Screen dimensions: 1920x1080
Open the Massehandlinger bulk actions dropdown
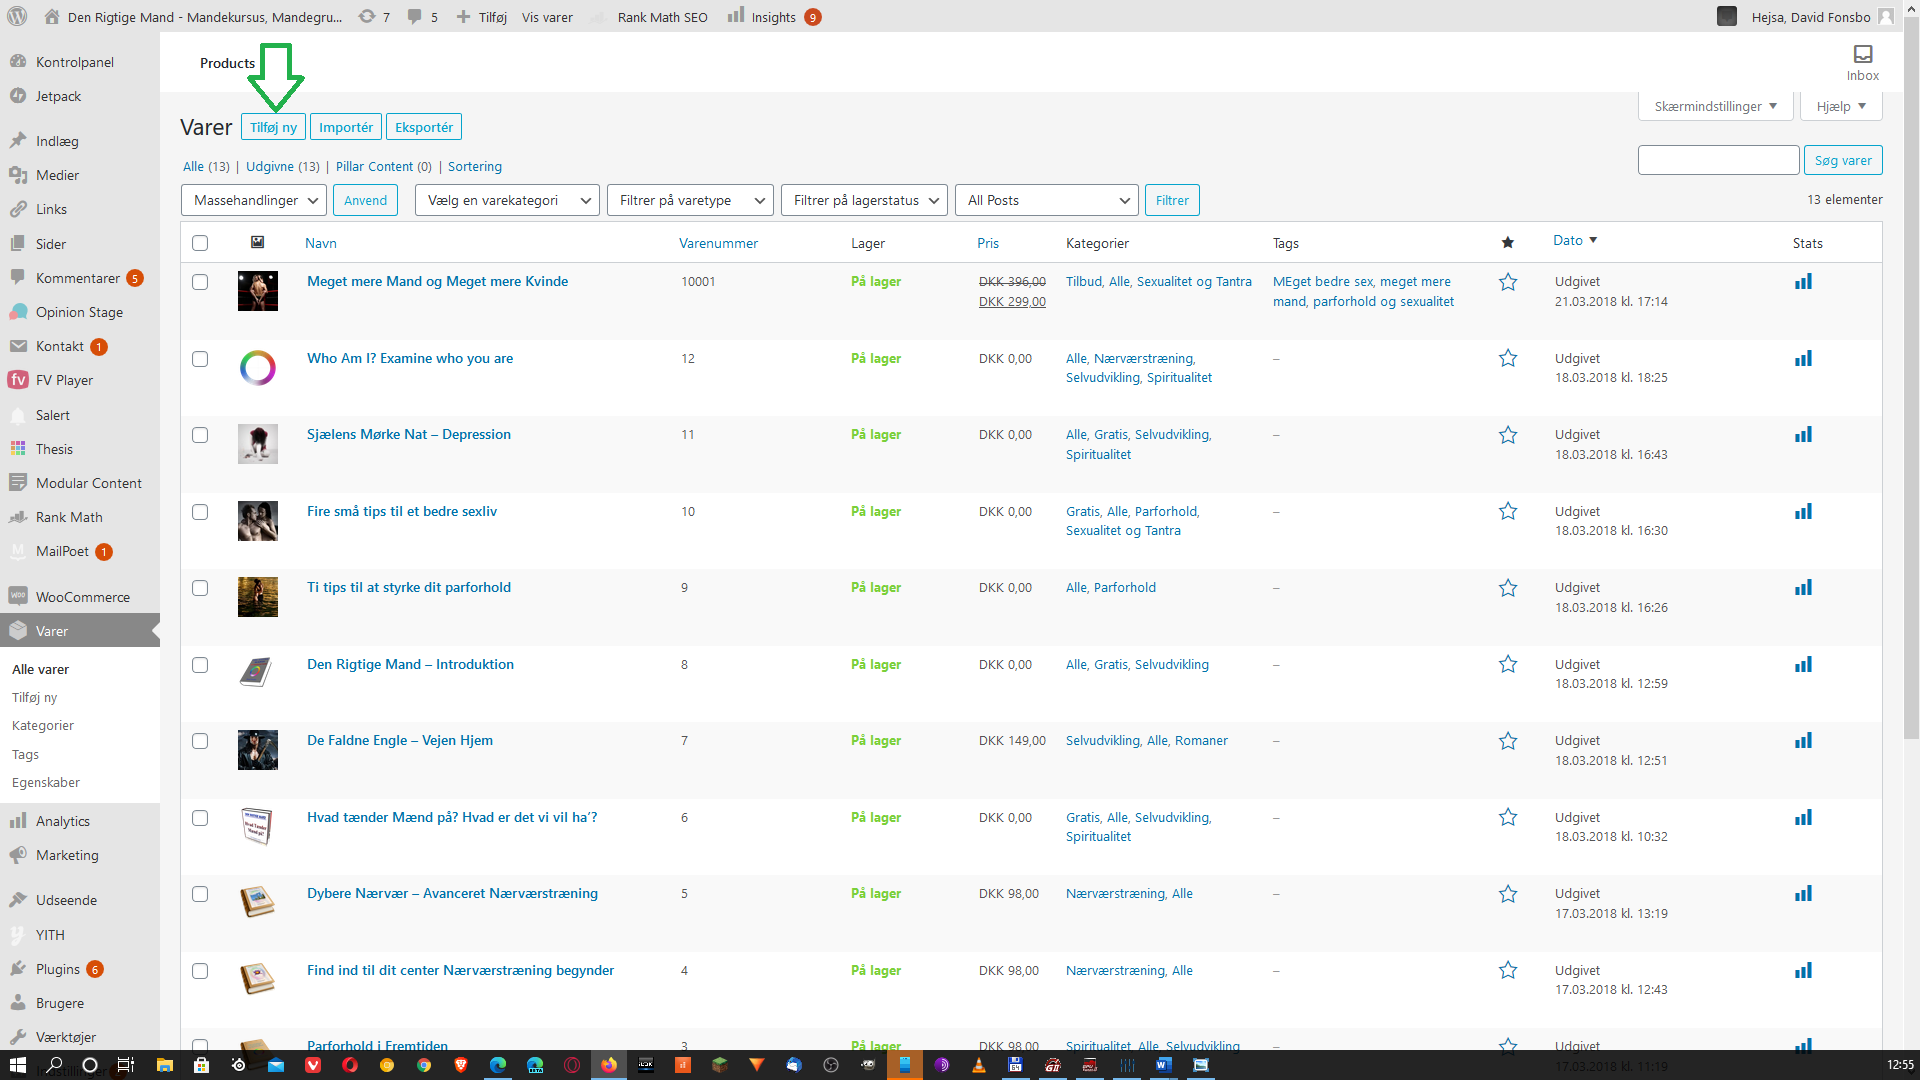coord(254,200)
